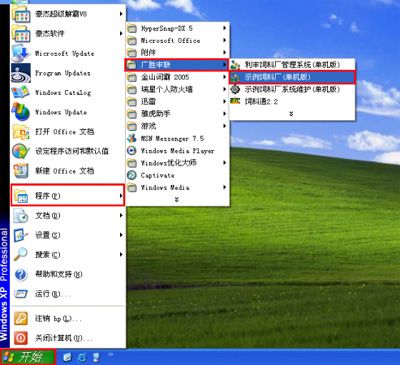Launch 利丰饲料厂管理系统(单机版) icon
Viewport: 400px width, 365px height.
click(235, 65)
